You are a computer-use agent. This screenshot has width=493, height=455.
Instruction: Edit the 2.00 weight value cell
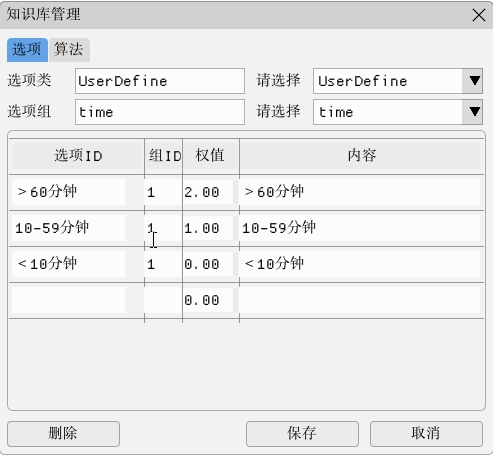(209, 192)
